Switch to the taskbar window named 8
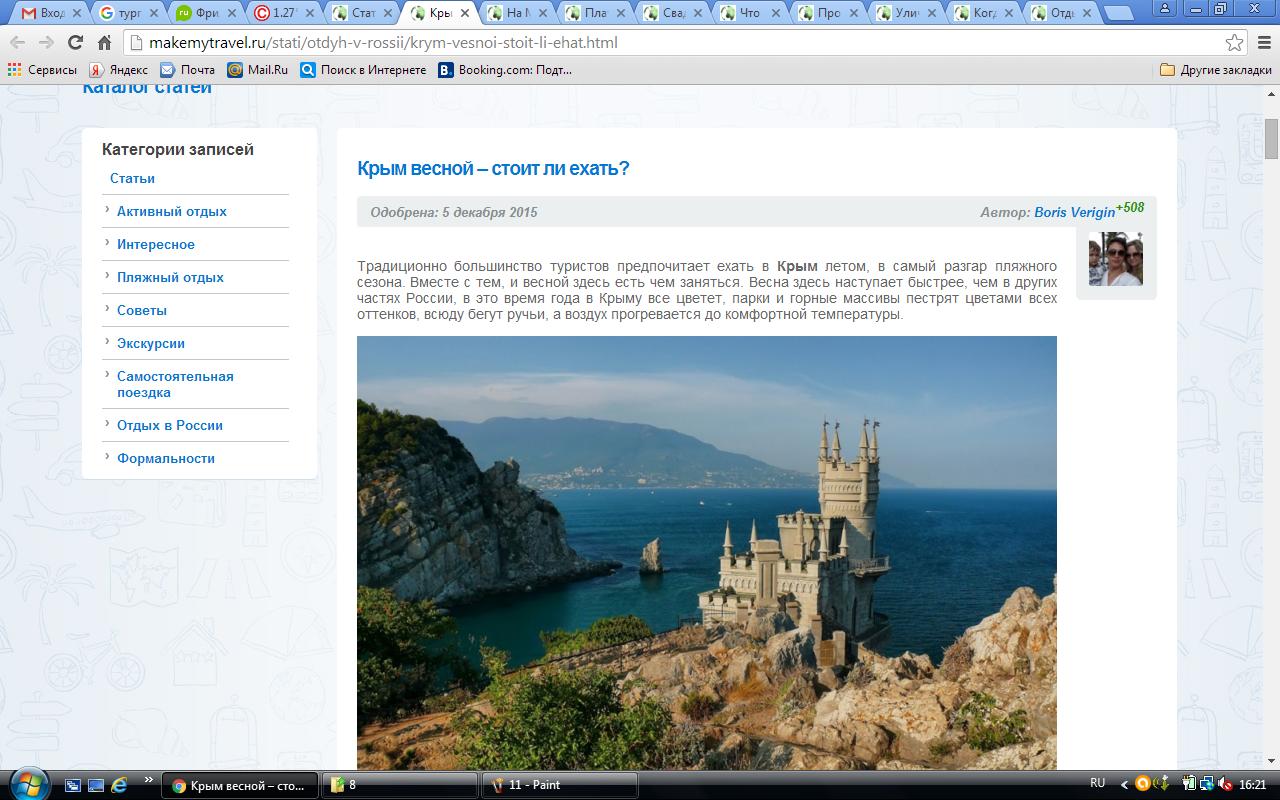The width and height of the screenshot is (1280, 800). (400, 785)
